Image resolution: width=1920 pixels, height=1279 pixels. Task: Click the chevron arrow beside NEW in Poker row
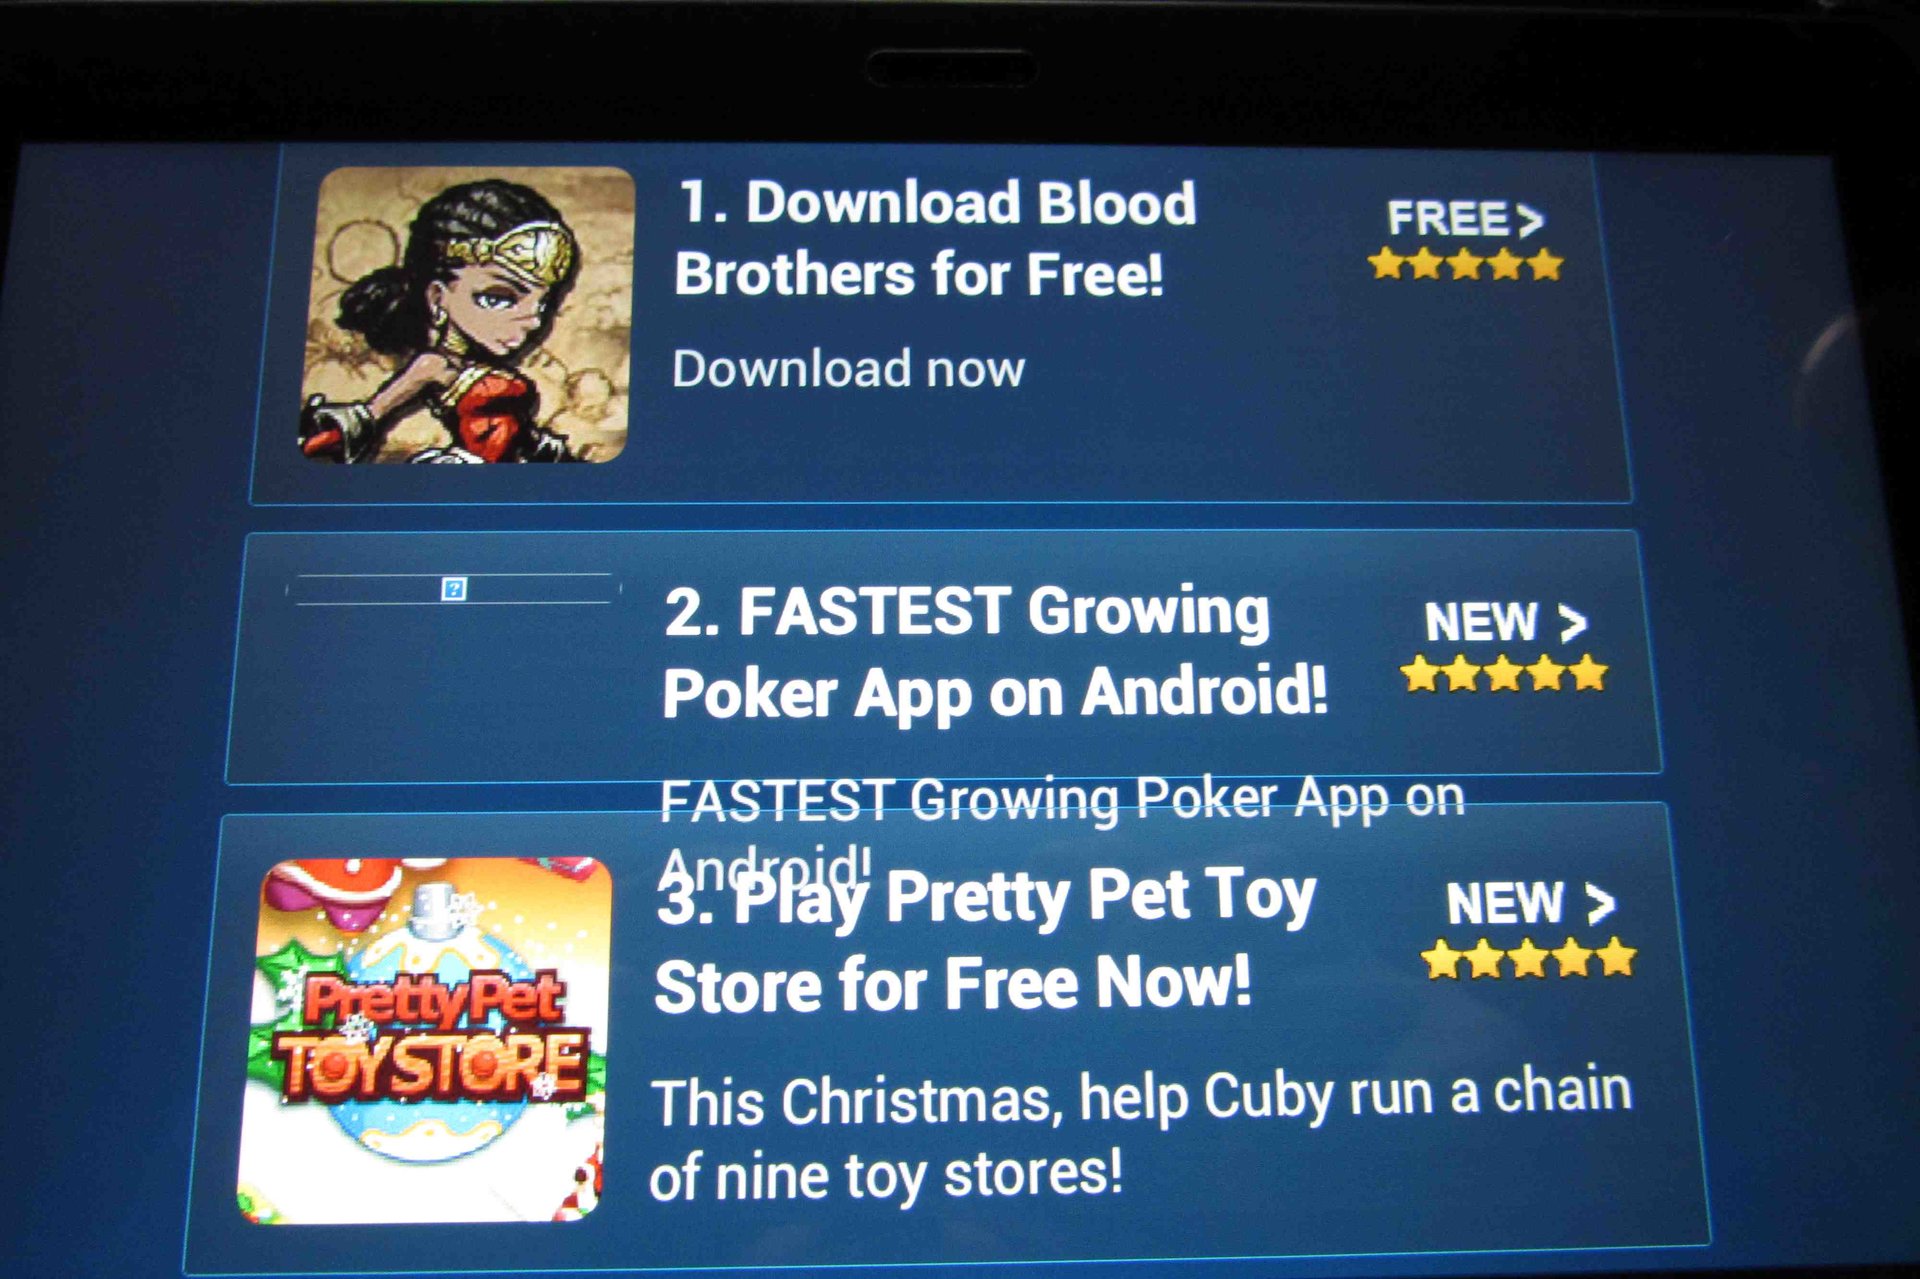(1573, 623)
